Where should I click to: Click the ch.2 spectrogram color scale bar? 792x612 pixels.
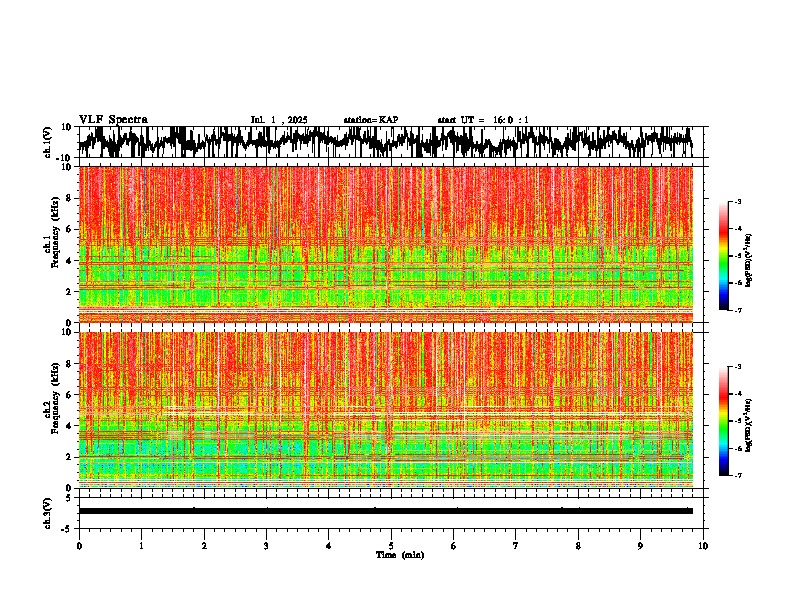[x=723, y=421]
